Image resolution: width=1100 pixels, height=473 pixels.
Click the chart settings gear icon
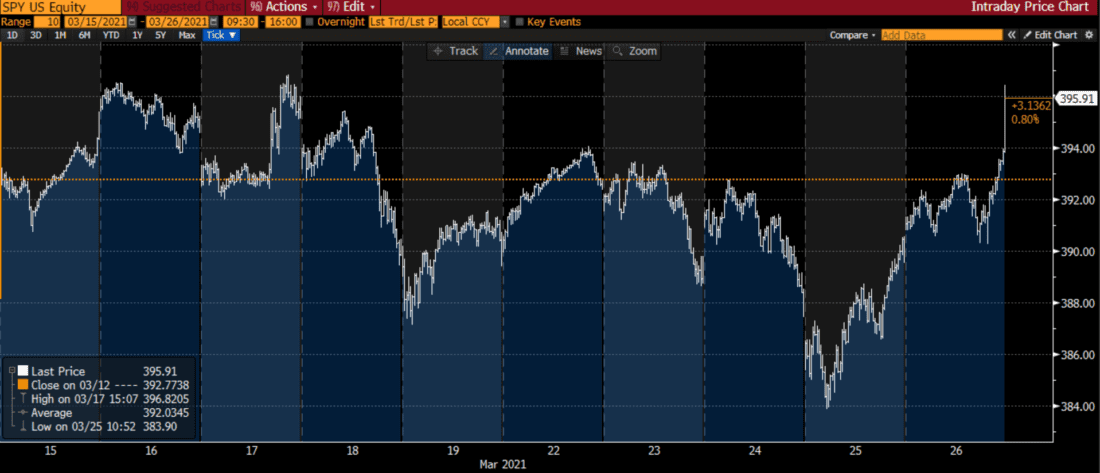(x=1088, y=35)
